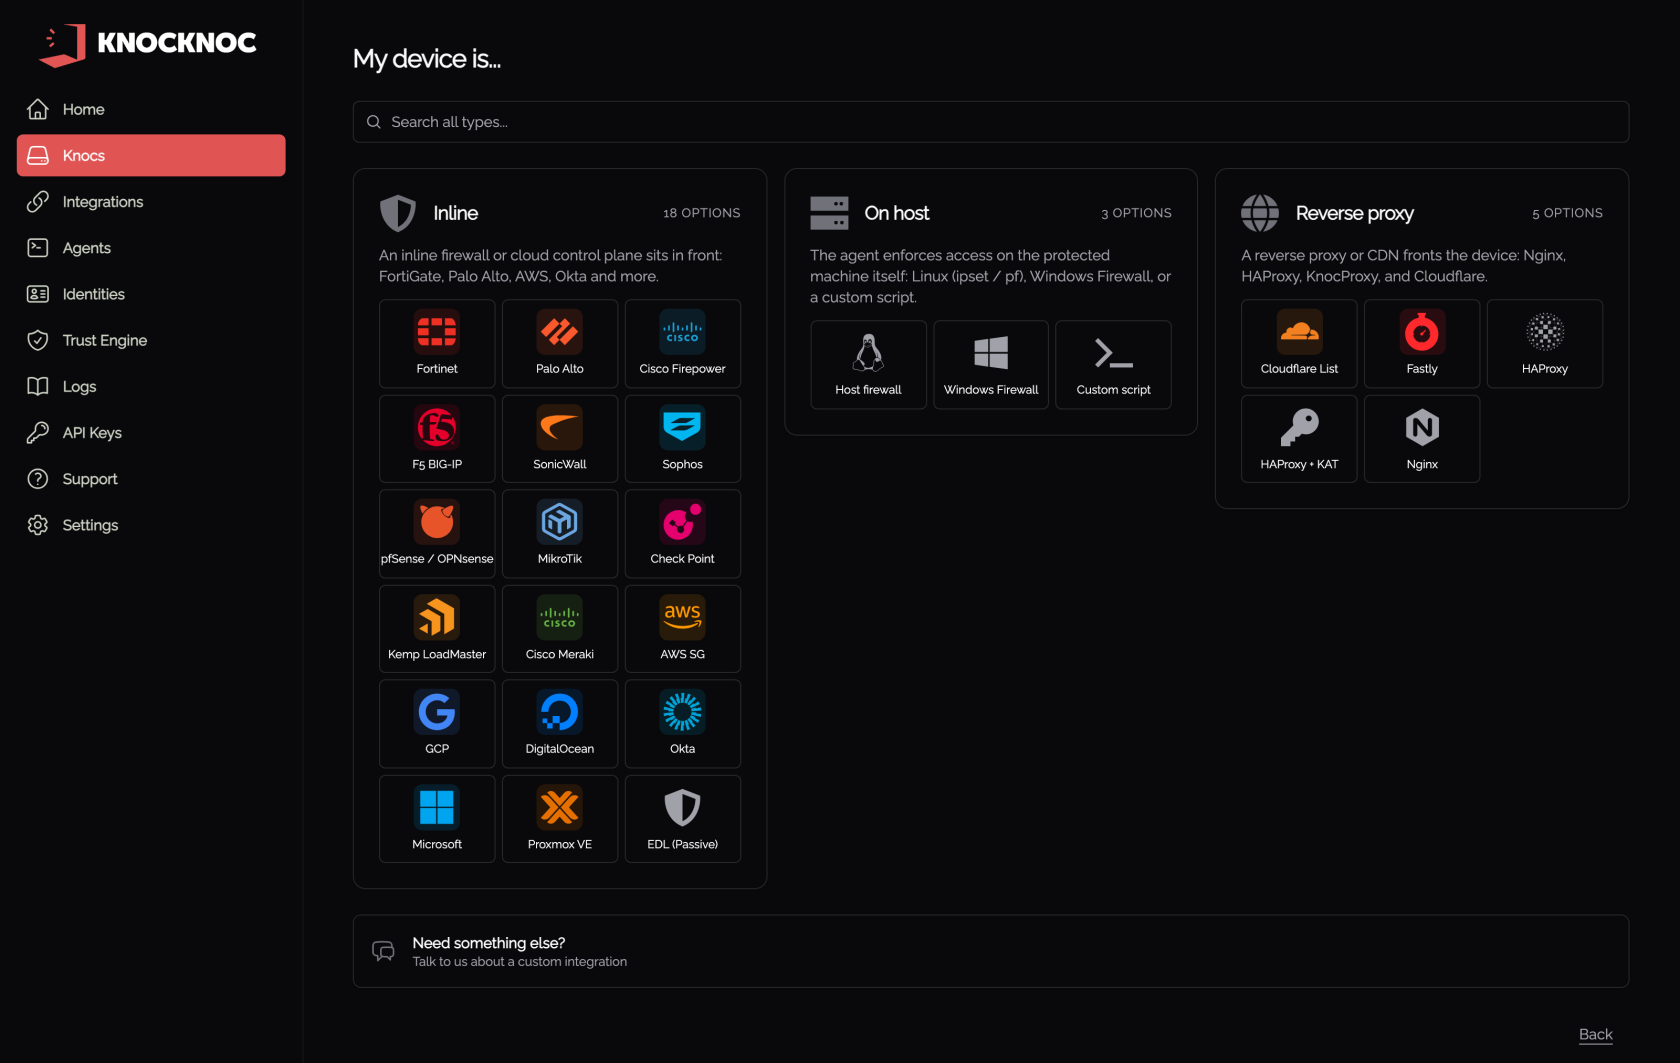Select the Fortinet device tile
The width and height of the screenshot is (1680, 1063).
pos(437,343)
